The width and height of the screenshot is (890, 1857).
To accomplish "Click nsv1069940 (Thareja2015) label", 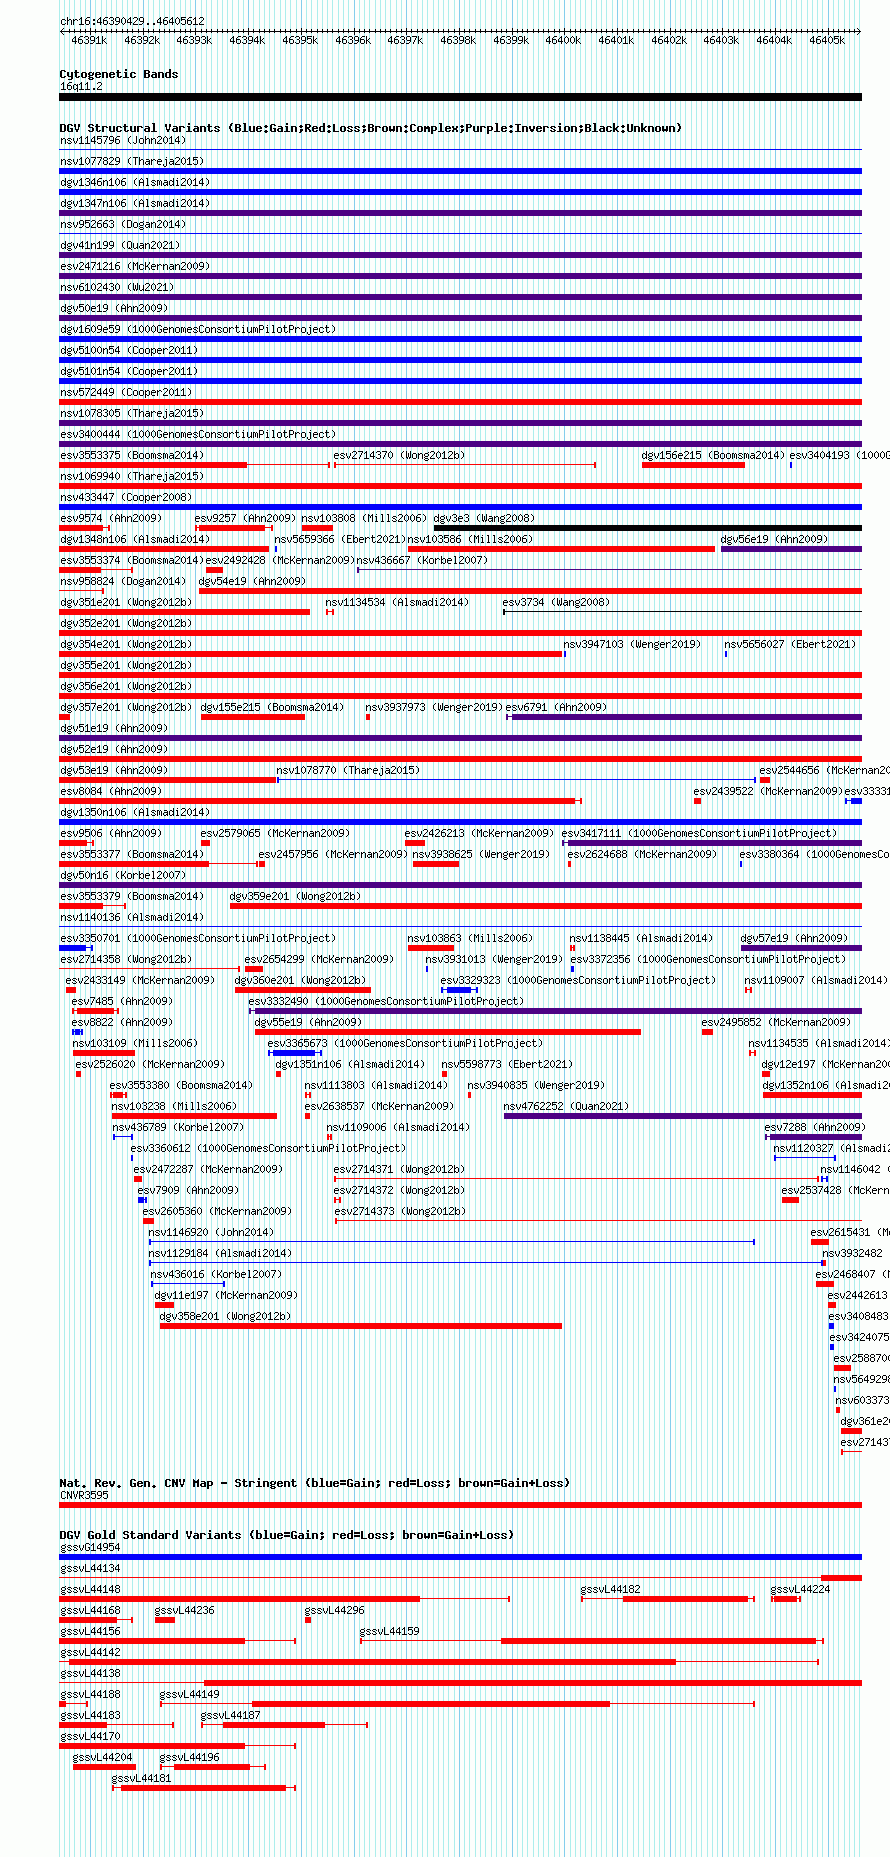I will pos(132,476).
